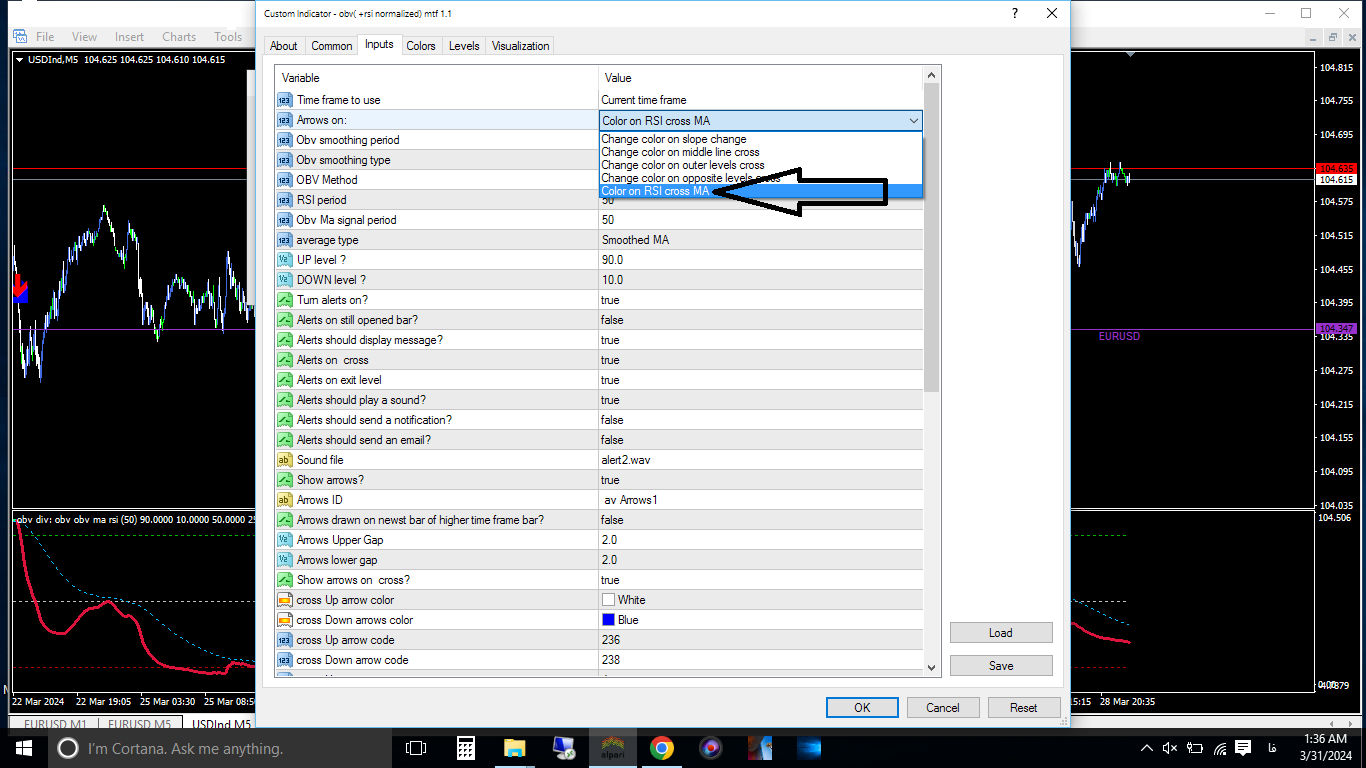Click the icon beside 'DOWN level ?' row
This screenshot has height=768, width=1366.
coord(284,280)
